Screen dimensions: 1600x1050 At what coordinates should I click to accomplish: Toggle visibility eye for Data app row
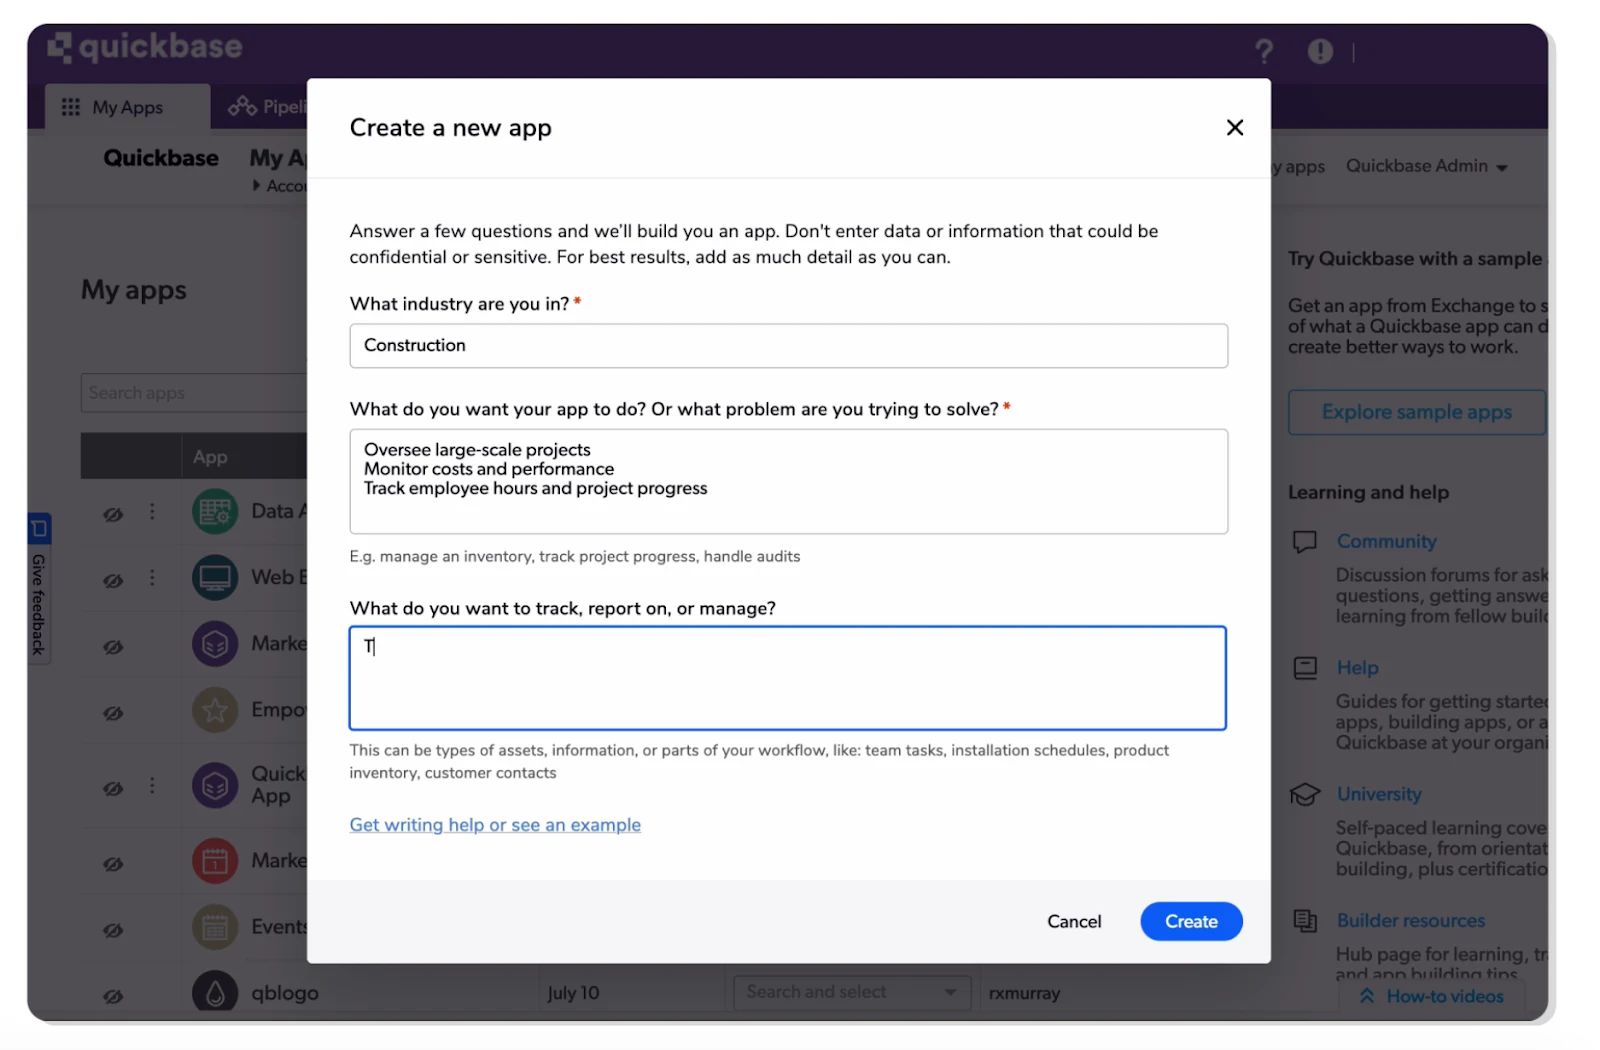(x=113, y=514)
